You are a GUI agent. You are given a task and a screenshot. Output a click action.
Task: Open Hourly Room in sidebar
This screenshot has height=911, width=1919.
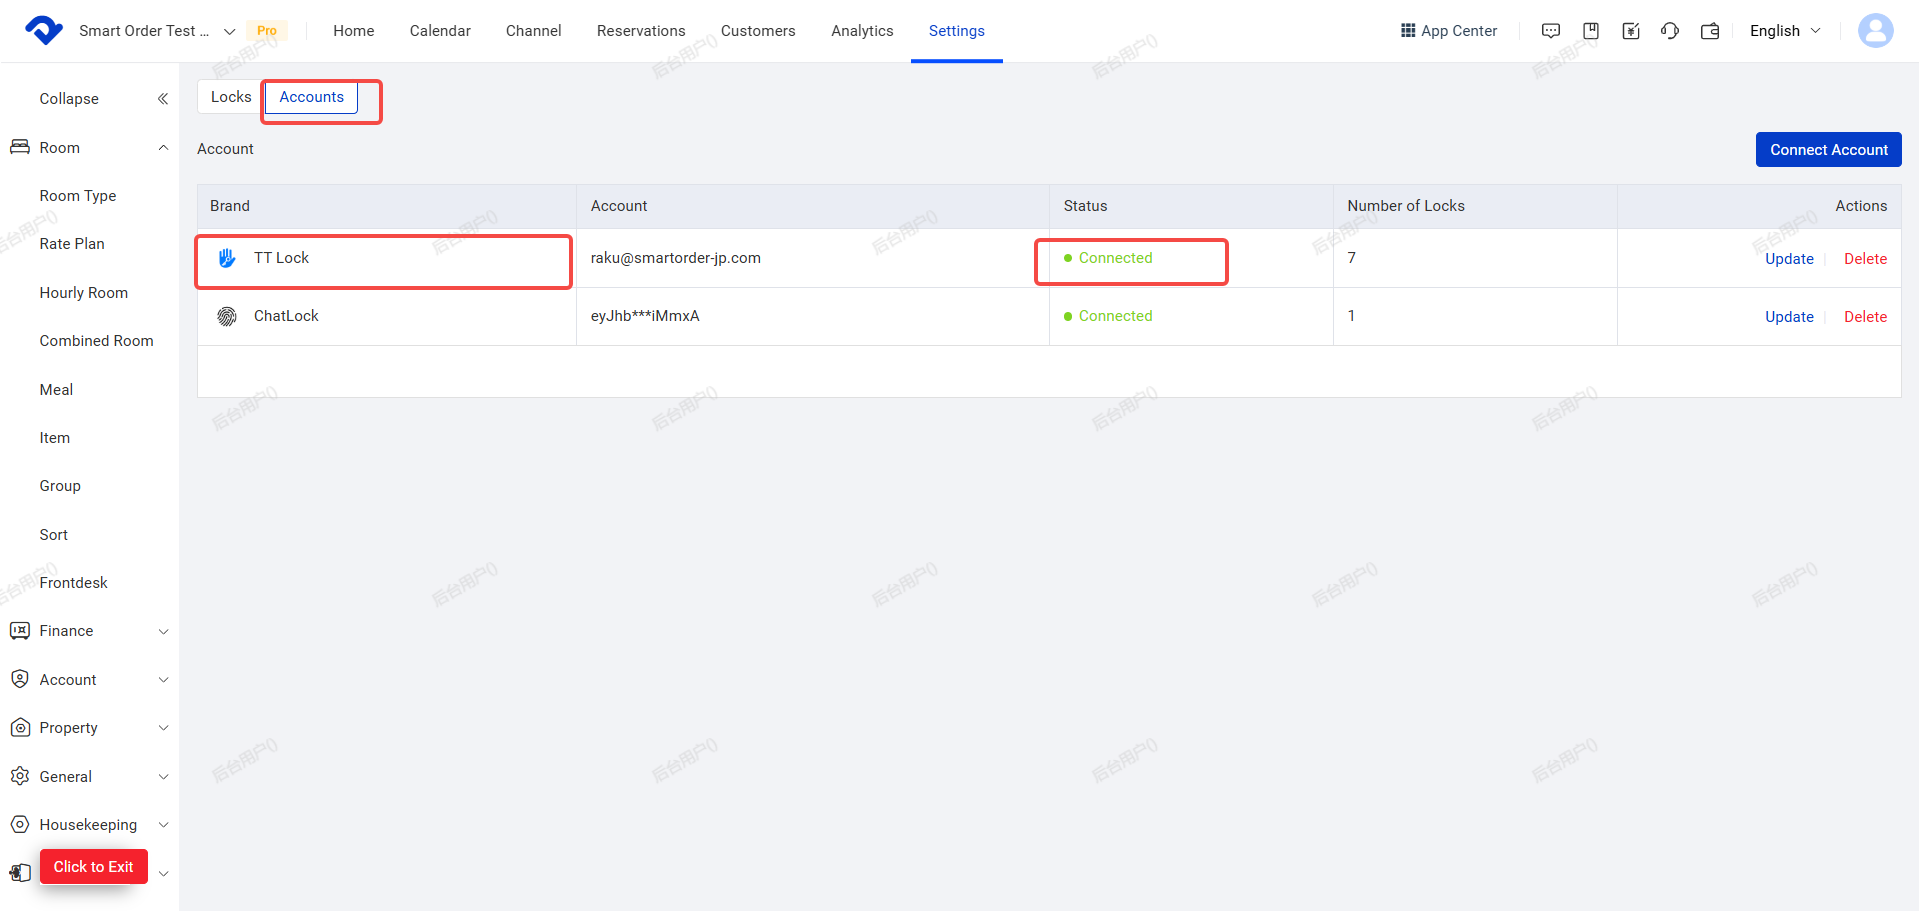click(84, 293)
